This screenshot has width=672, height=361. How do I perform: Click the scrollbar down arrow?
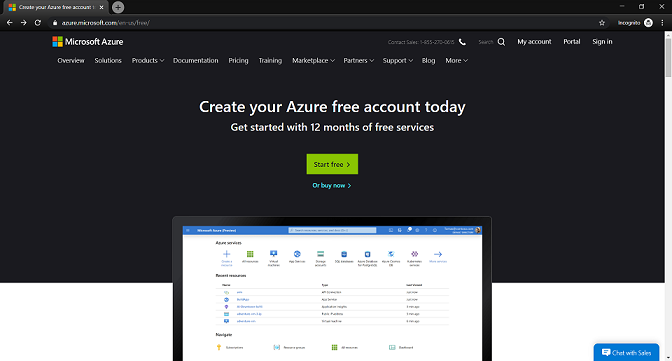(x=668, y=358)
